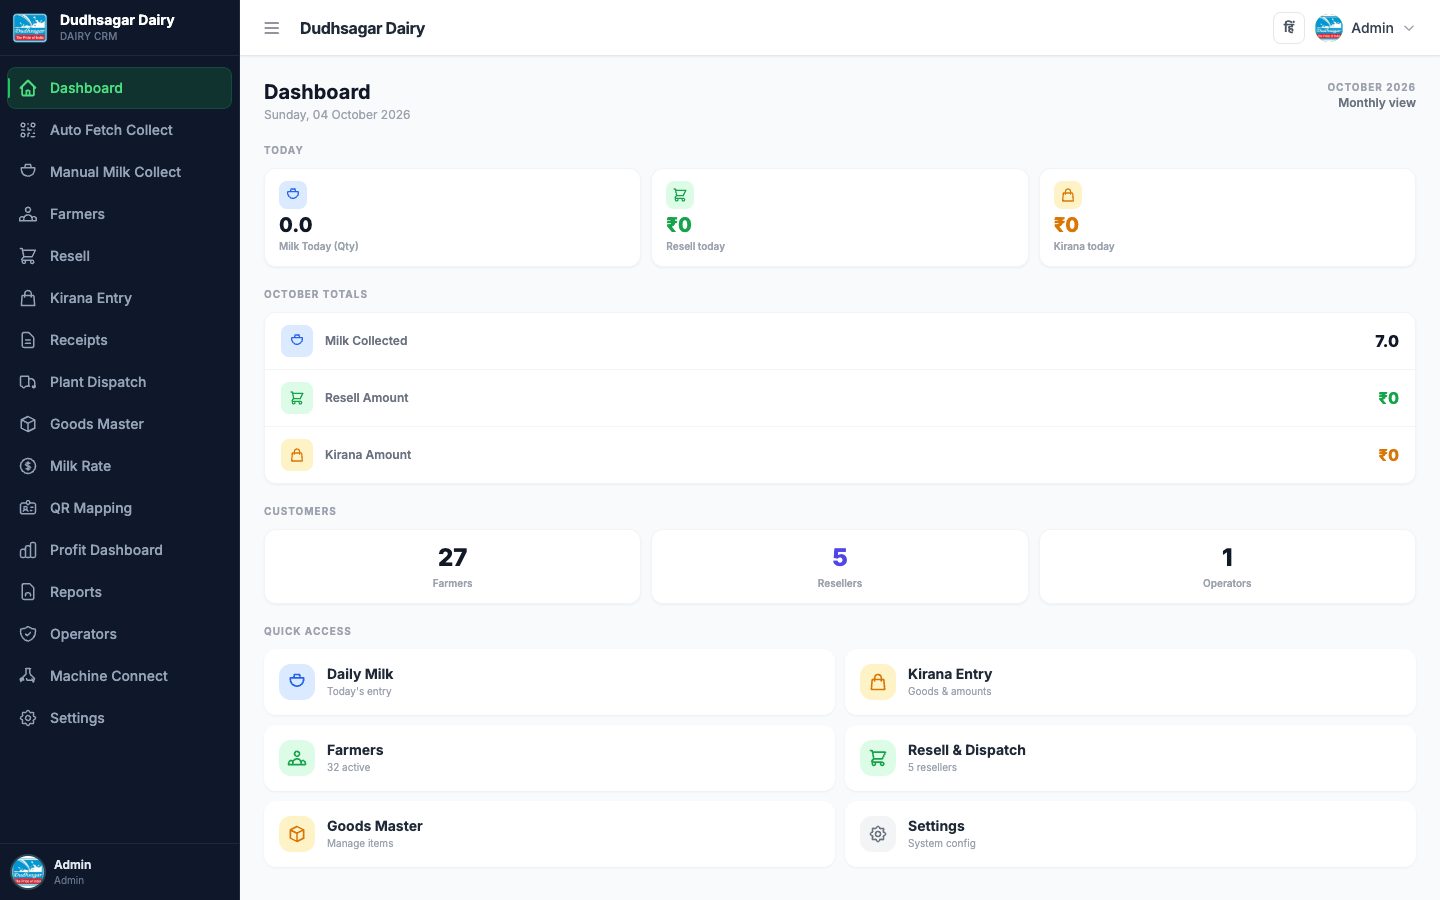Click the Farmers quick access people icon
The width and height of the screenshot is (1440, 900).
click(297, 758)
